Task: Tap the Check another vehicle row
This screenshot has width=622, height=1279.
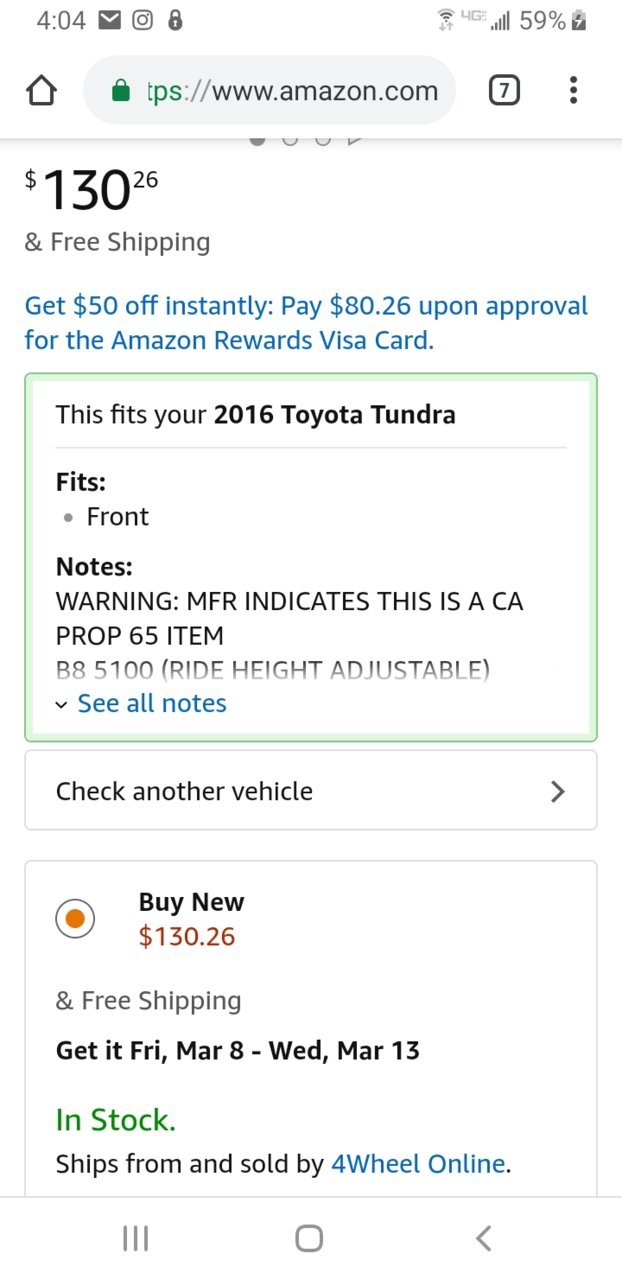Action: click(311, 790)
